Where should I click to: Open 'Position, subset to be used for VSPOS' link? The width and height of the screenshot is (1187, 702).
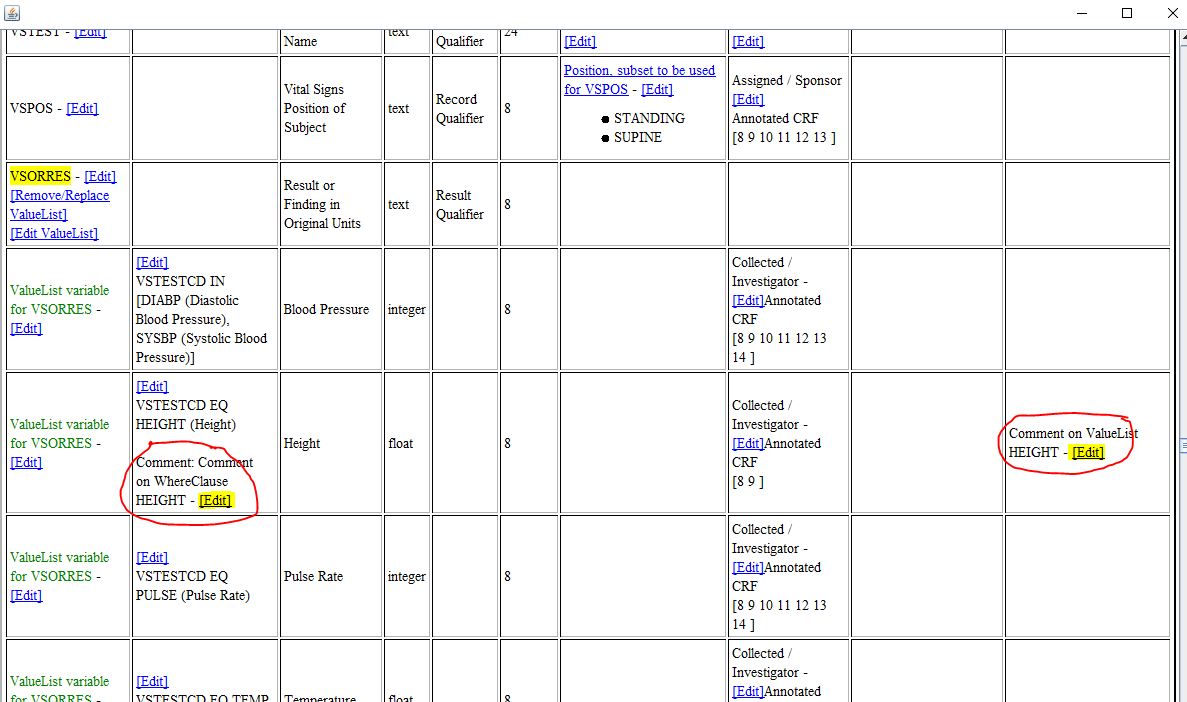tap(639, 80)
